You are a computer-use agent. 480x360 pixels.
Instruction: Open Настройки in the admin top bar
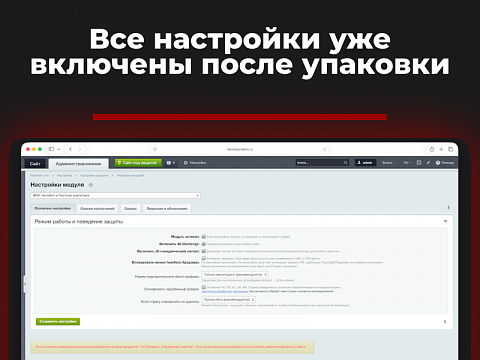[x=195, y=163]
